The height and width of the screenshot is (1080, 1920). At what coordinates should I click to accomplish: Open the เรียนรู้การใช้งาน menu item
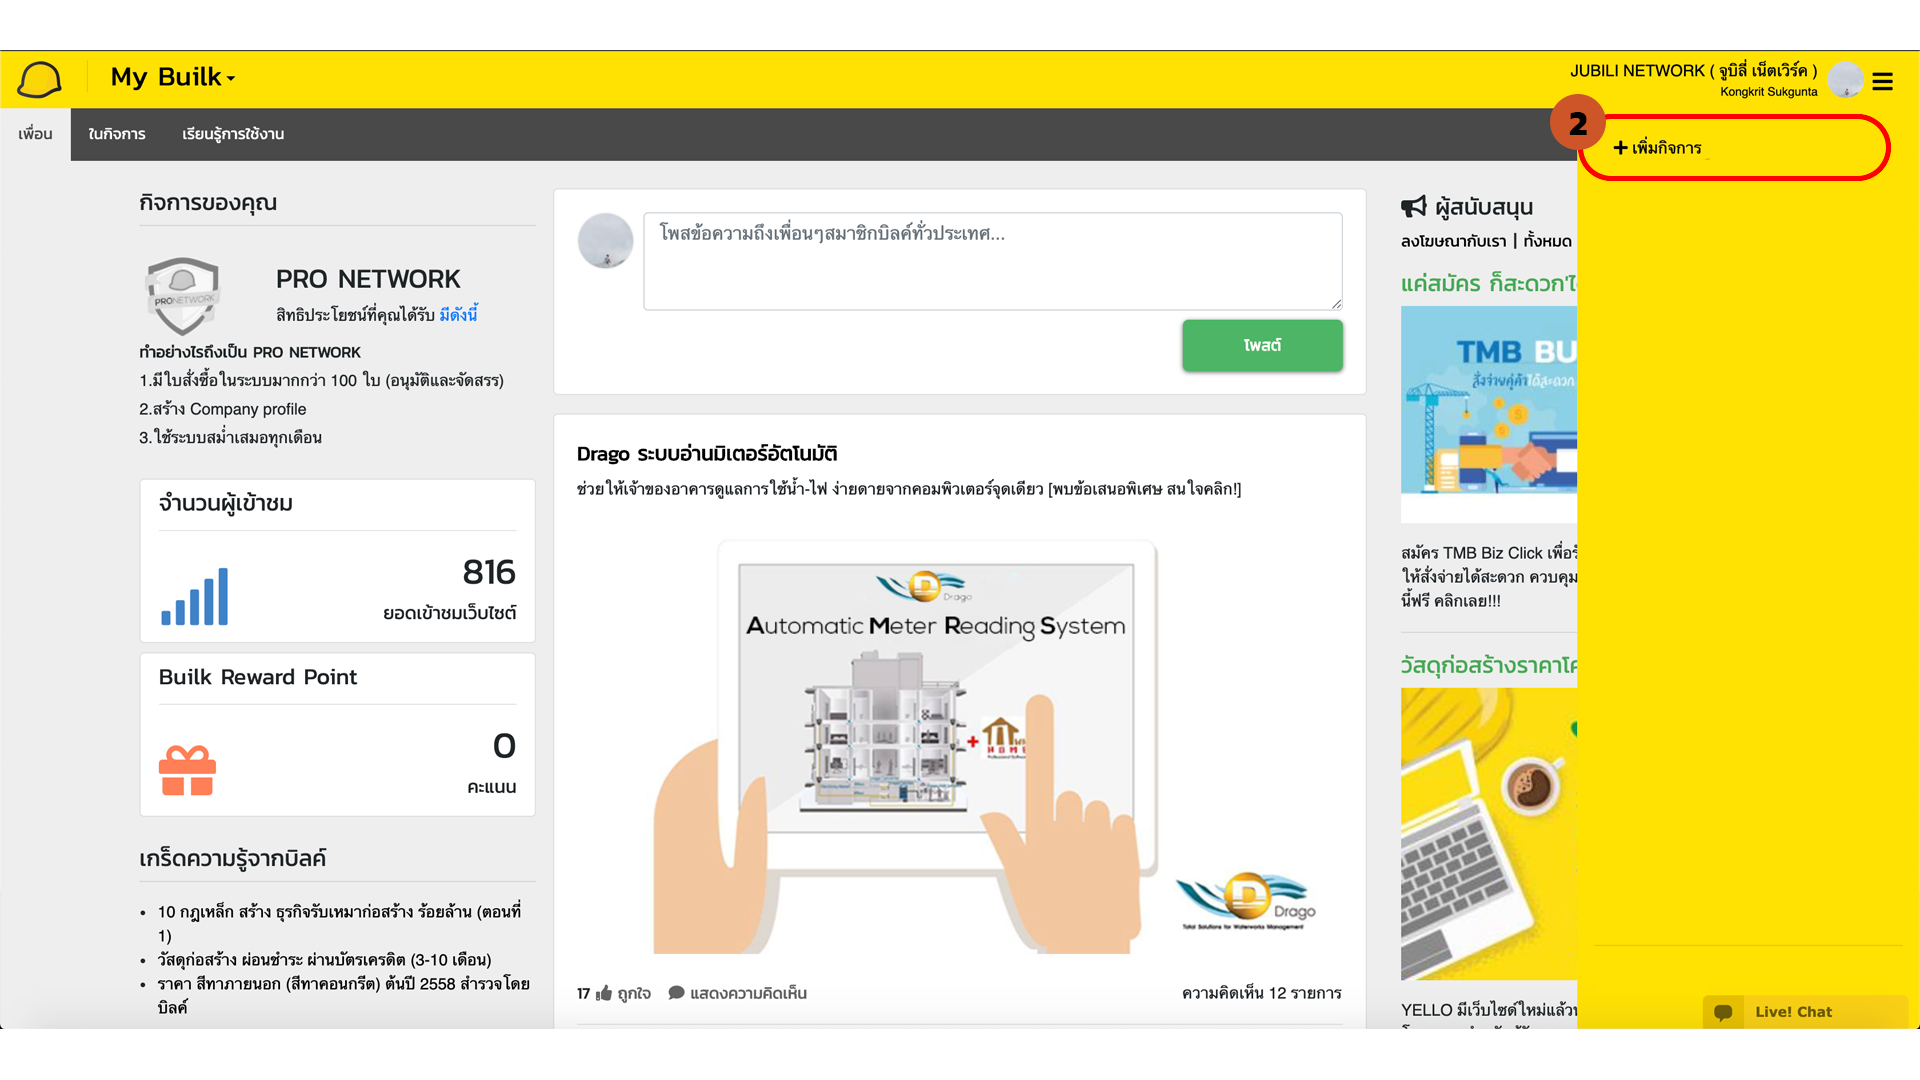click(232, 134)
